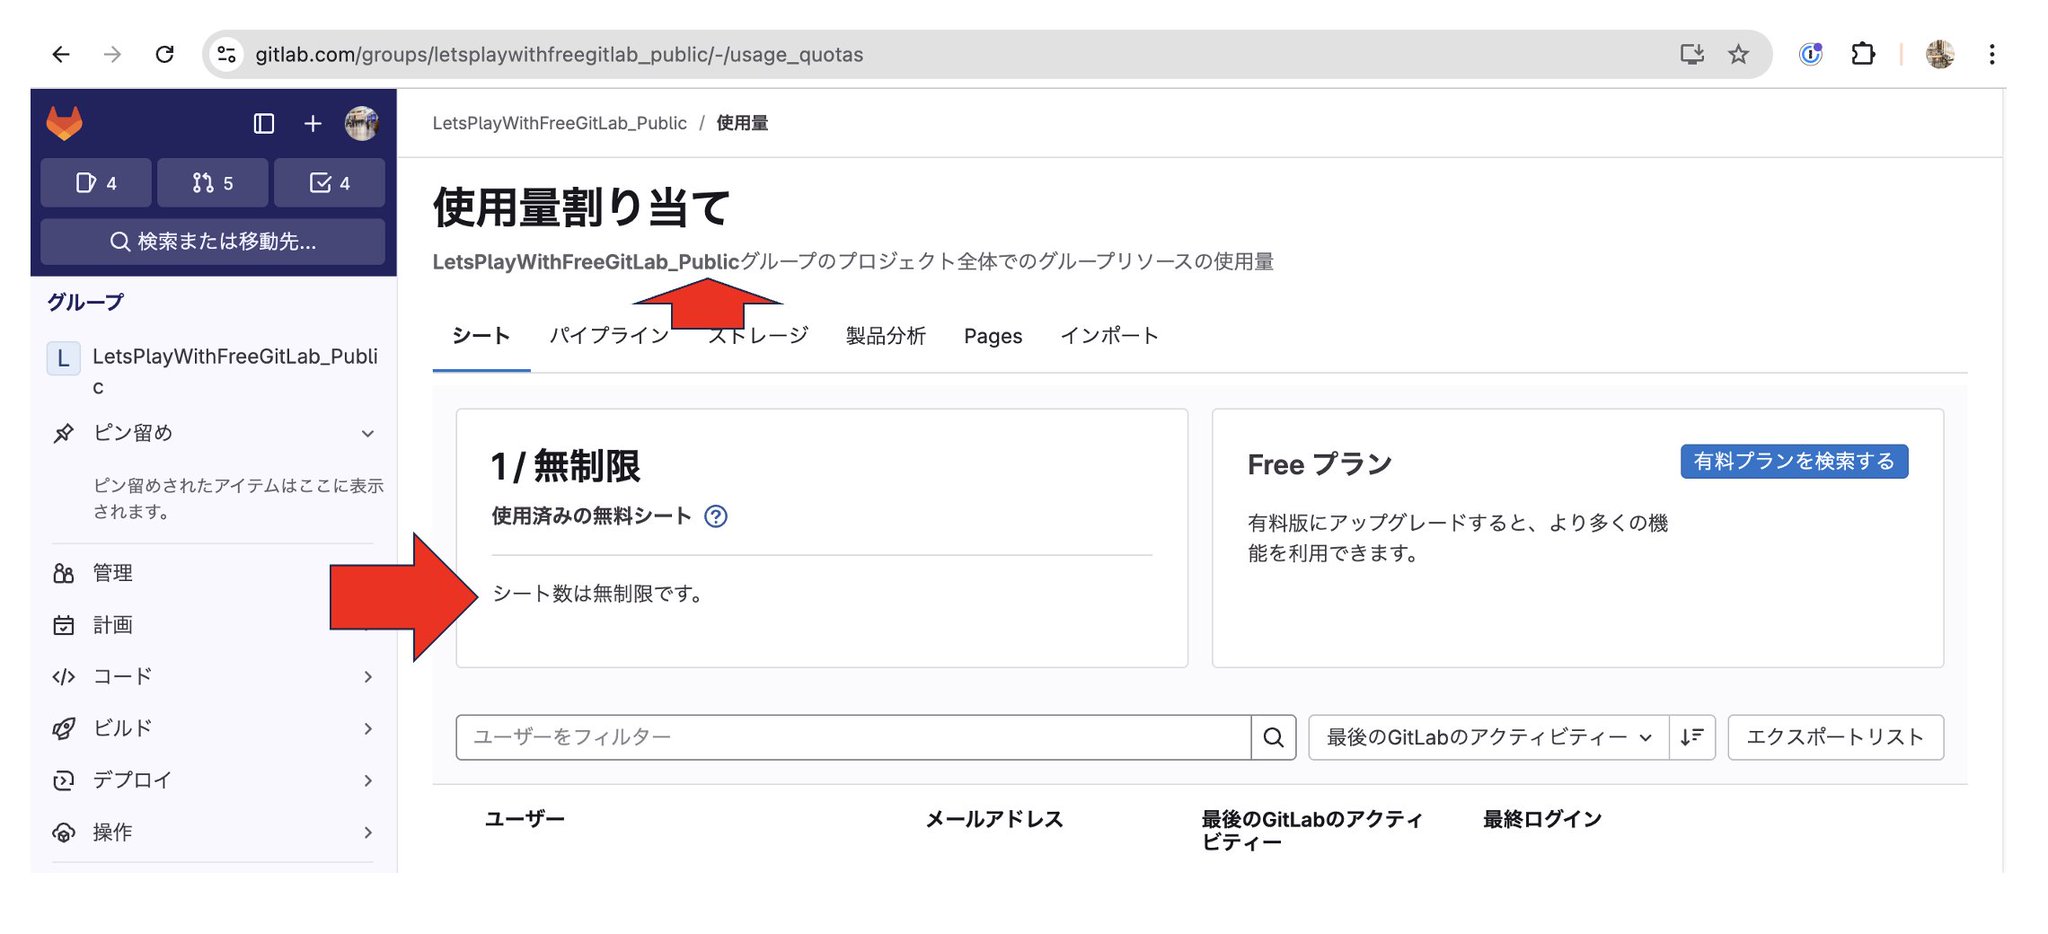2048x934 pixels.
Task: Open the 管理 sidebar menu
Action: pos(213,573)
